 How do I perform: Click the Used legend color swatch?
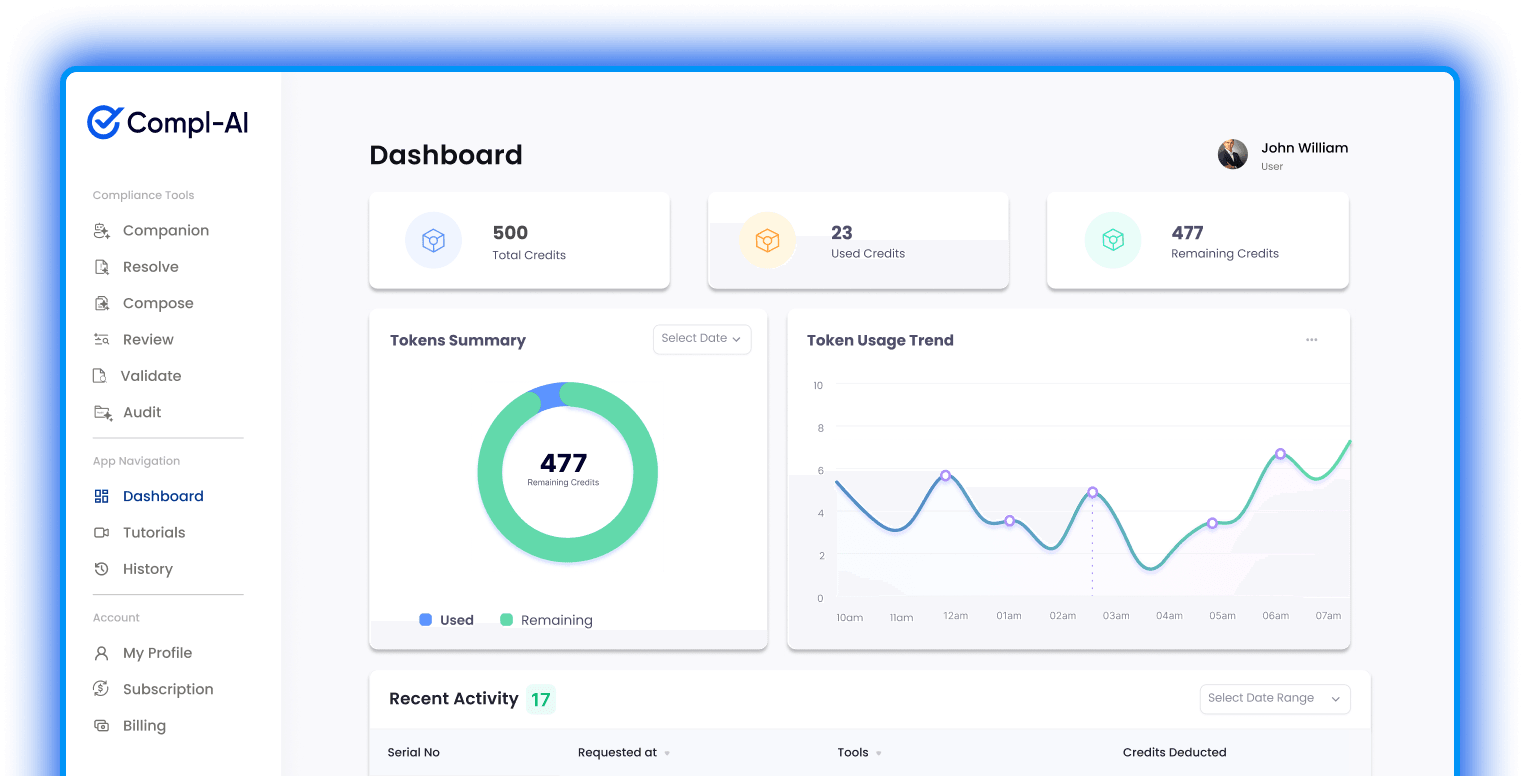click(x=426, y=620)
